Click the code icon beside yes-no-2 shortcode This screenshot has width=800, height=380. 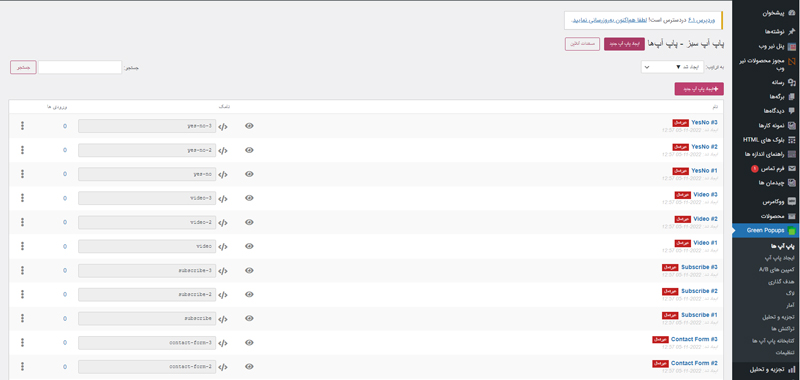point(223,150)
